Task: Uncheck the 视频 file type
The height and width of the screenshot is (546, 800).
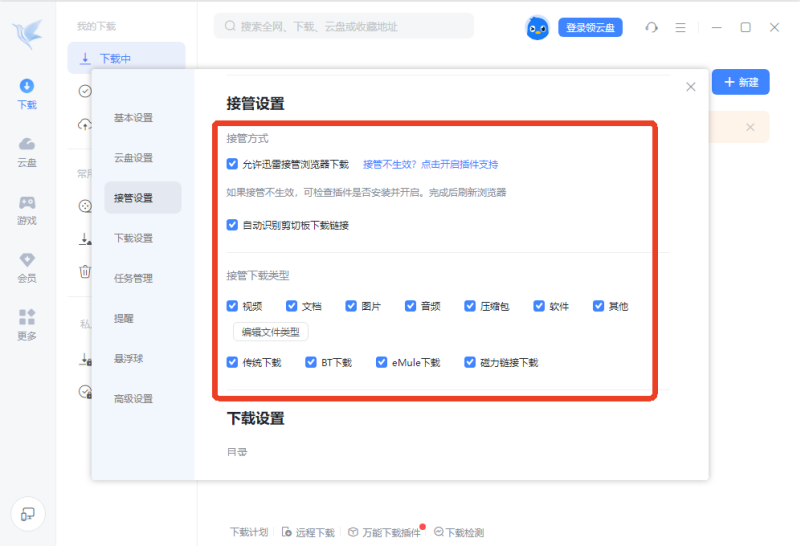Action: point(232,306)
